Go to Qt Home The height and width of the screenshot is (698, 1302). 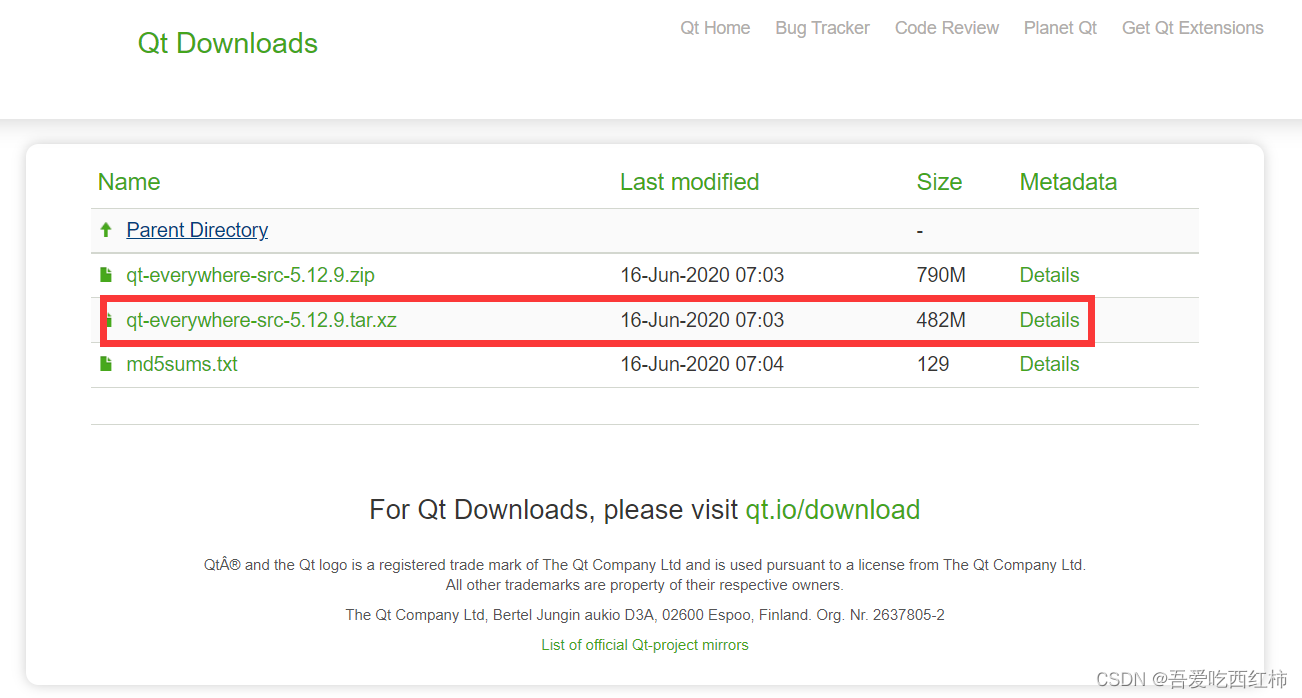pos(715,28)
